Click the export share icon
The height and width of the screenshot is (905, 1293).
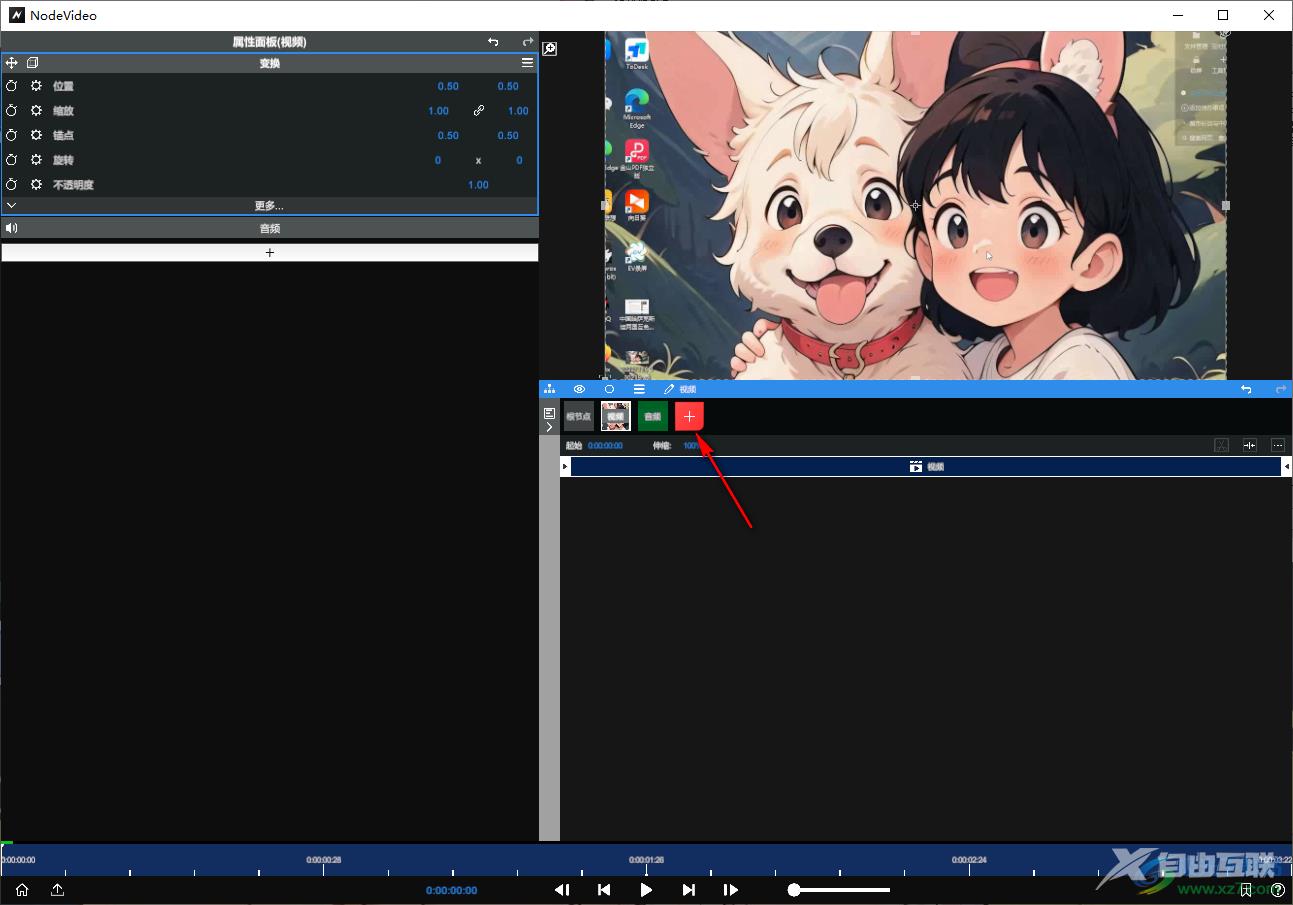pyautogui.click(x=58, y=890)
